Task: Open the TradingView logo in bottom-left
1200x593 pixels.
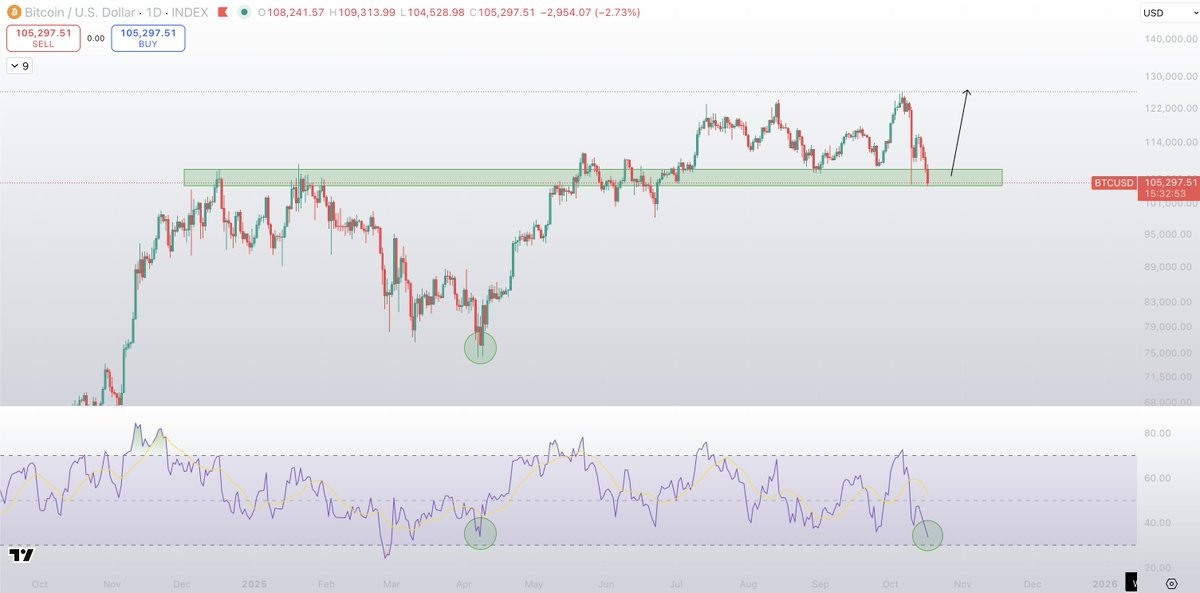Action: pos(20,555)
